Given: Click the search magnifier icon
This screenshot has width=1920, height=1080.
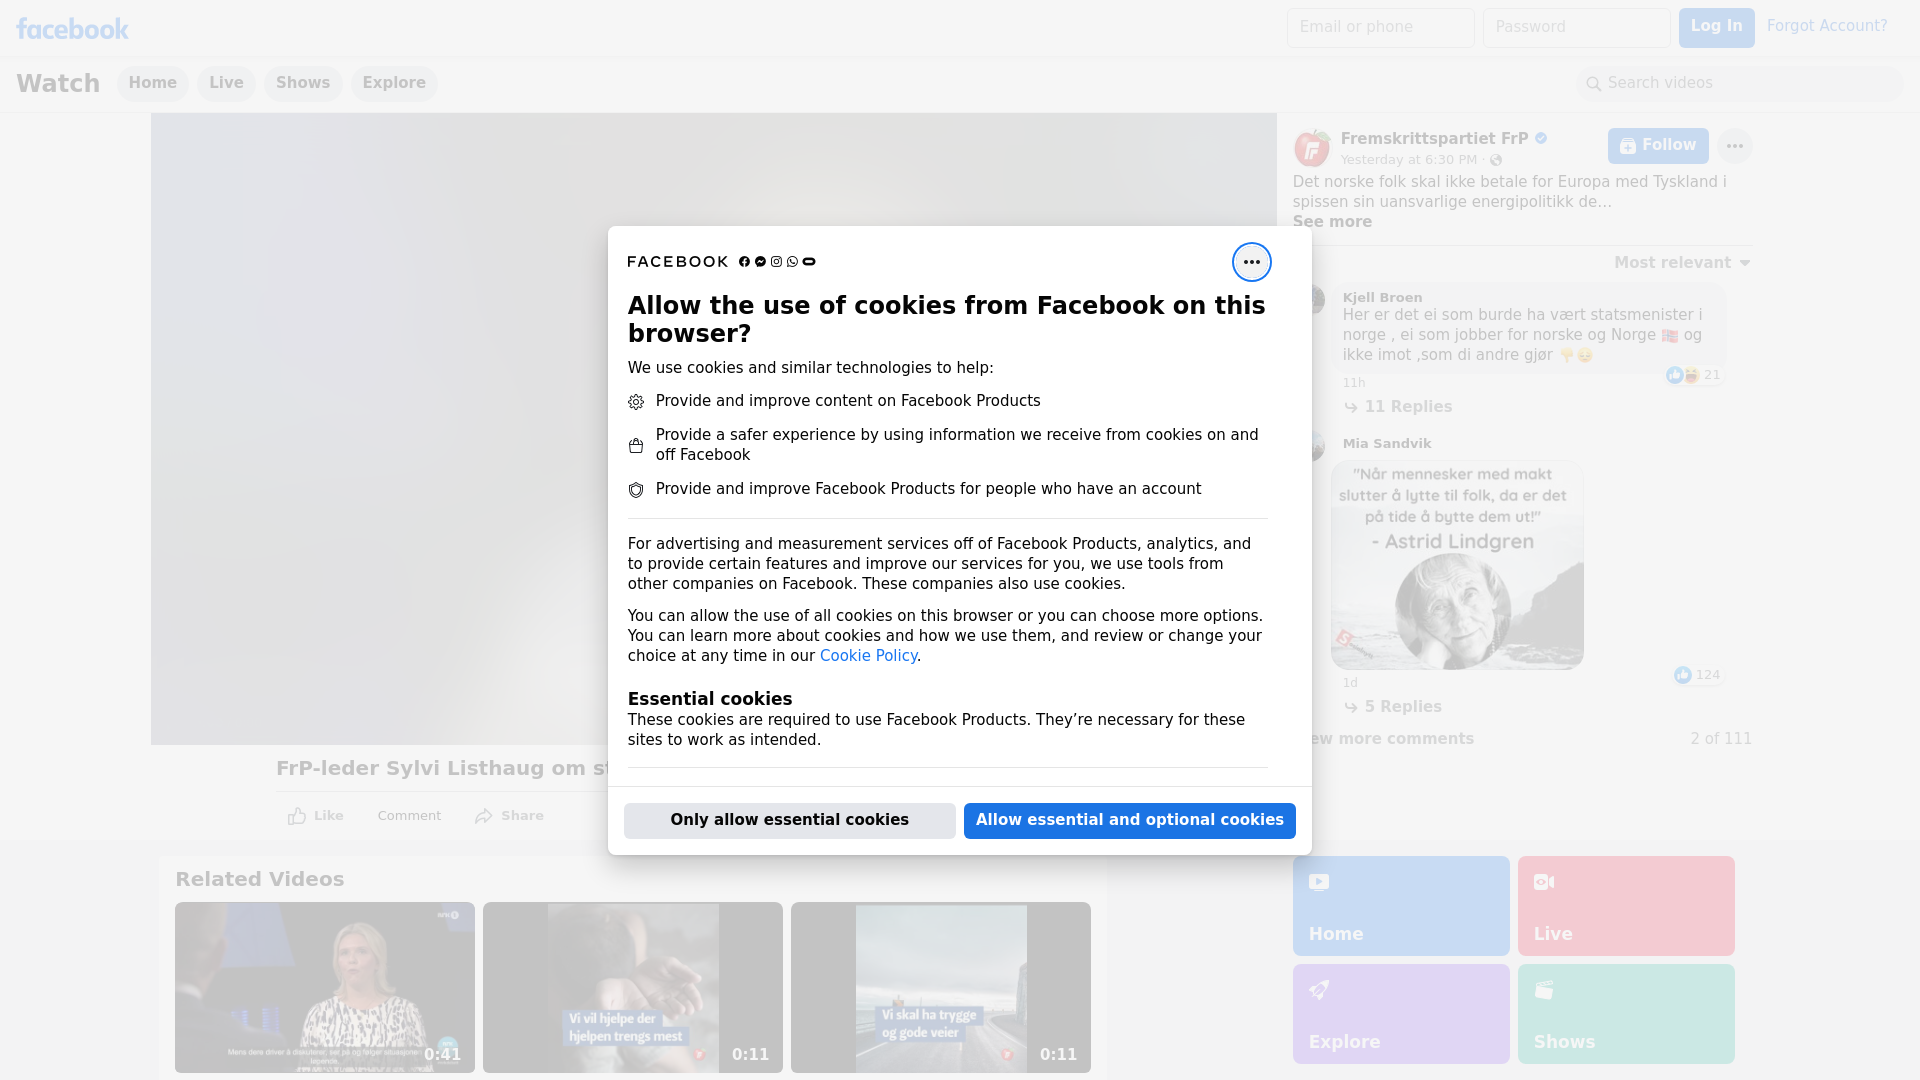Looking at the screenshot, I should click(1593, 84).
